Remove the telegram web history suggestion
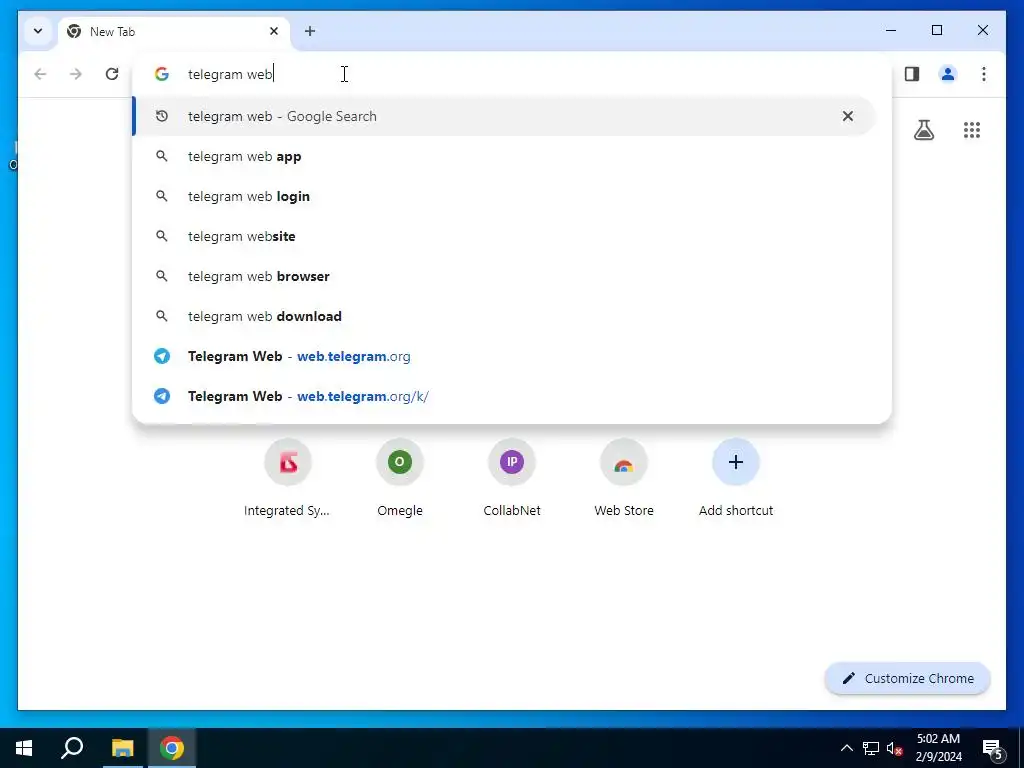Viewport: 1024px width, 768px height. [848, 116]
